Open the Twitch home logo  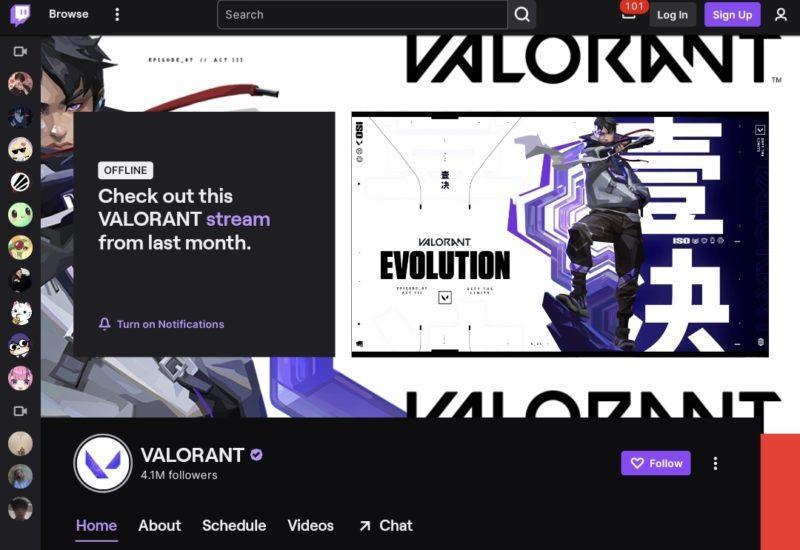[x=20, y=15]
